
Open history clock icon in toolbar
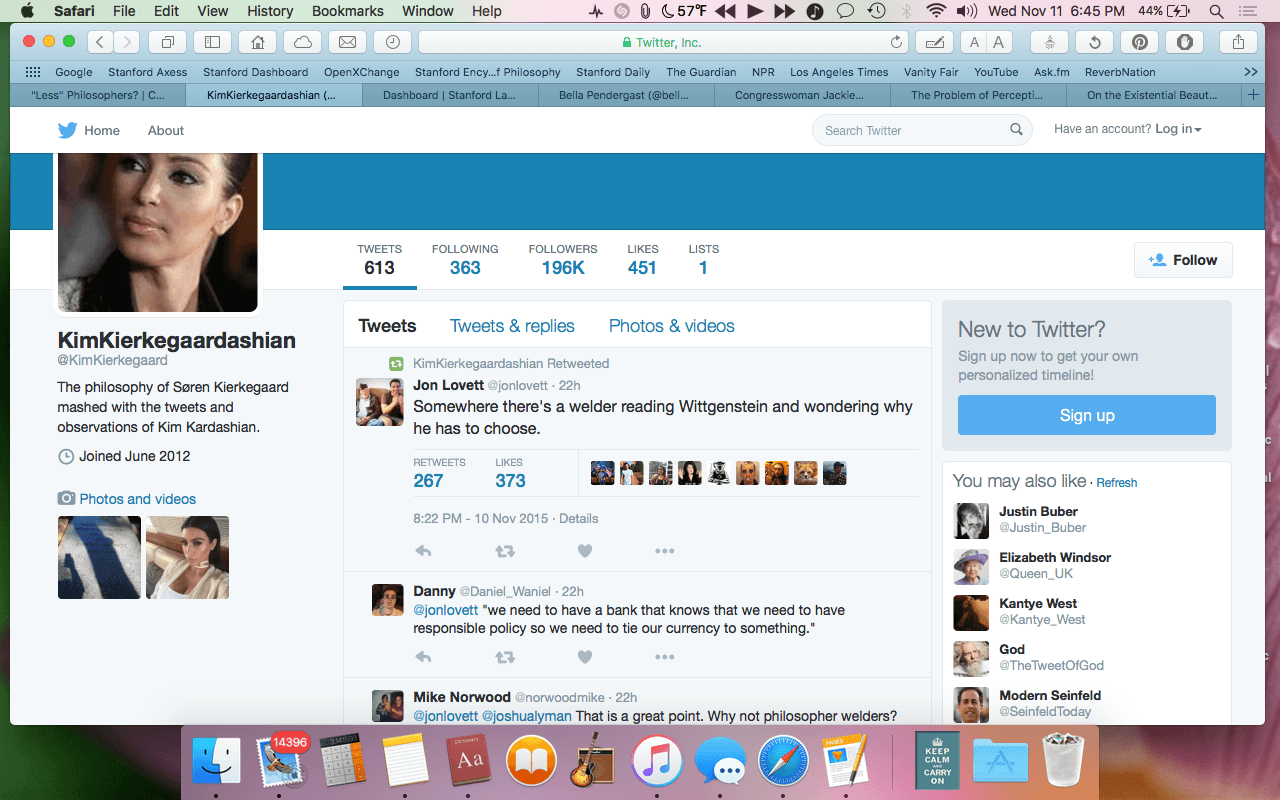(393, 42)
